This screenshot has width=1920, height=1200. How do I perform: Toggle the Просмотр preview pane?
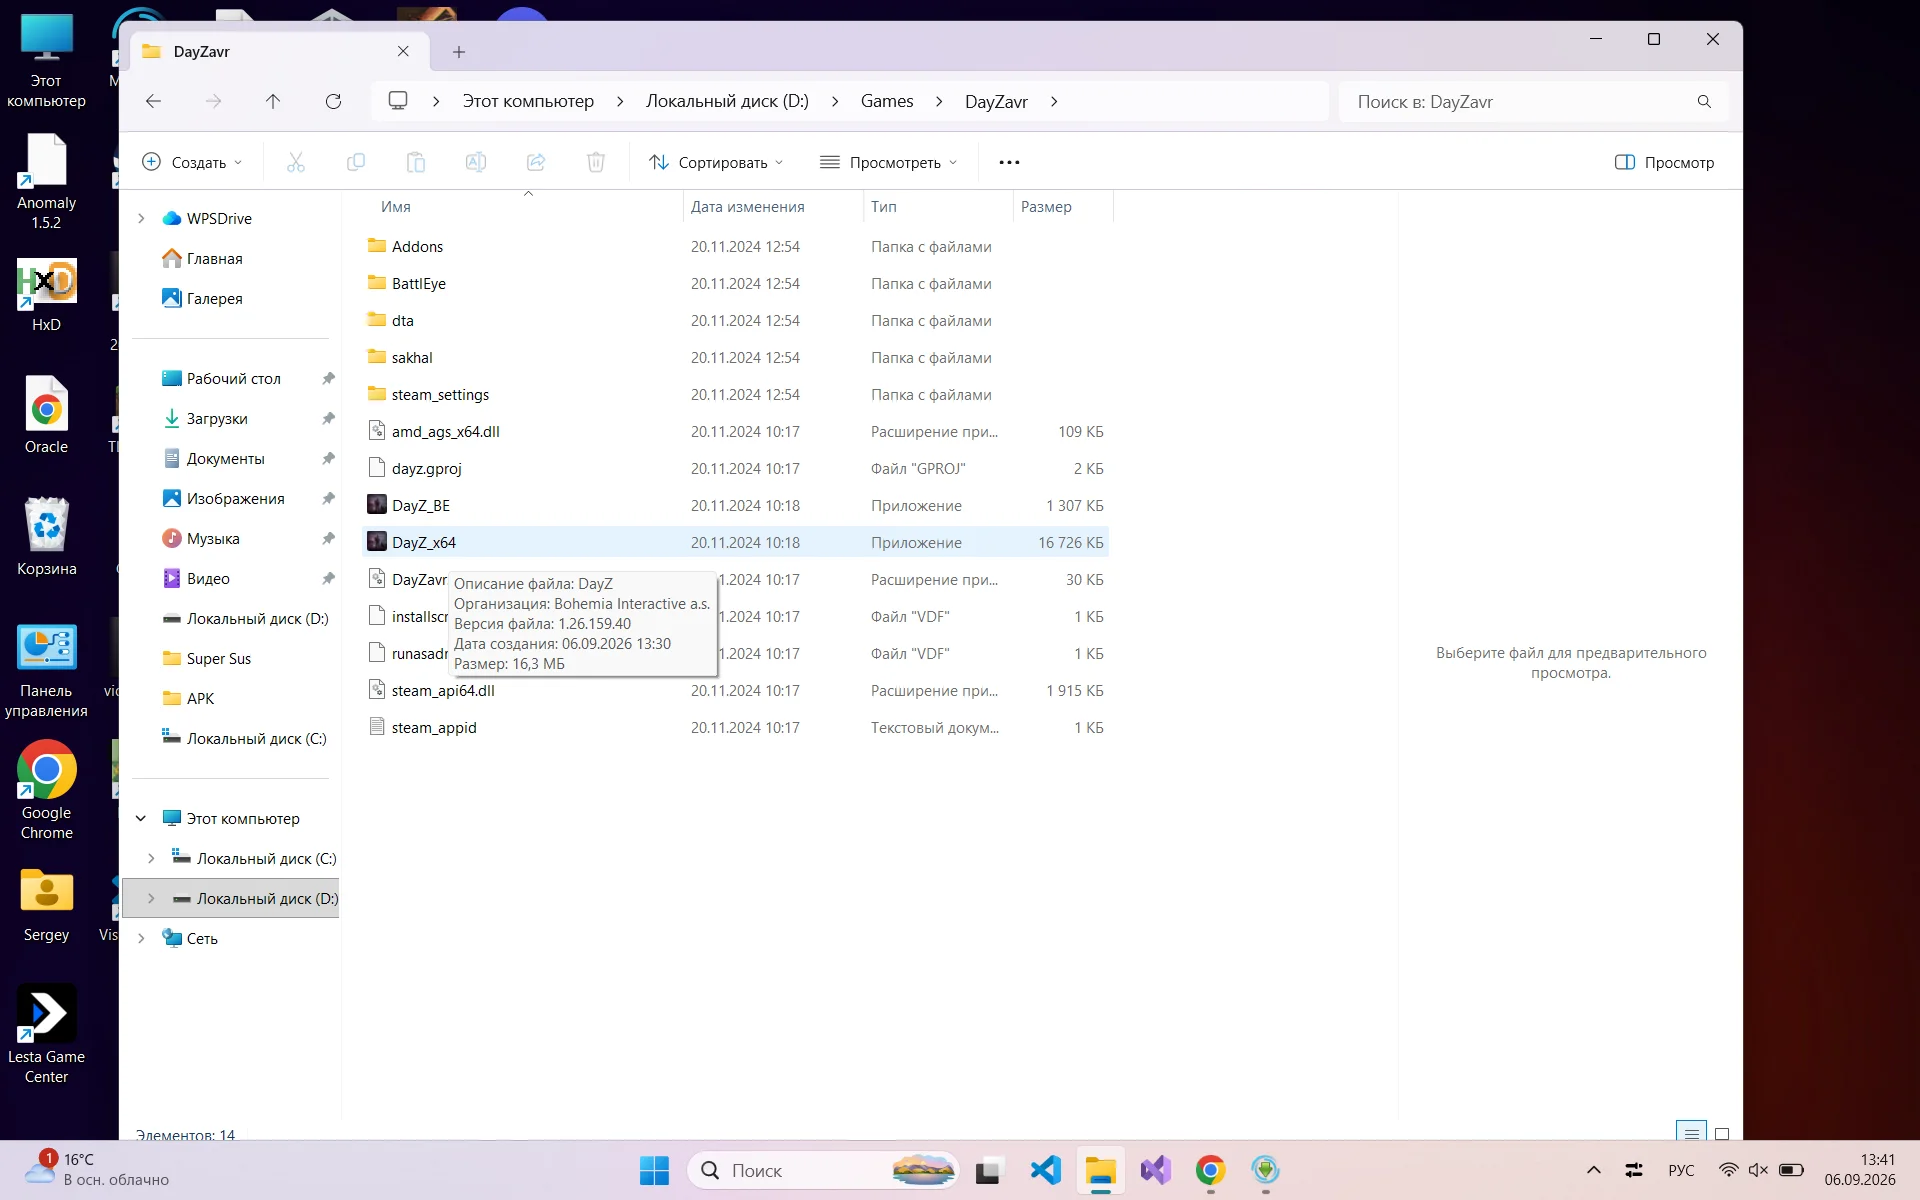click(x=1664, y=162)
